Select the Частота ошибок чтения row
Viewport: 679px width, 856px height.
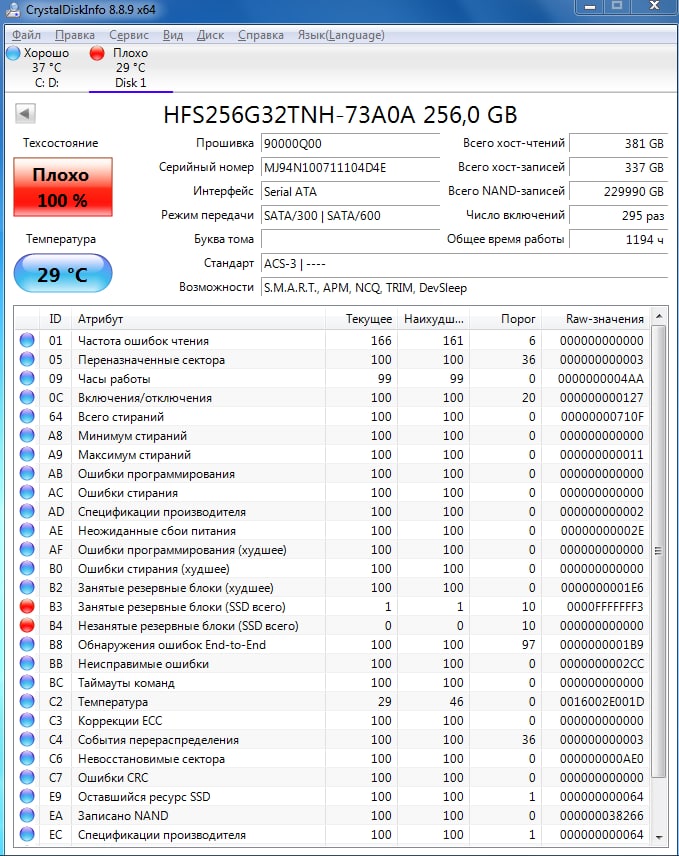tap(332, 340)
